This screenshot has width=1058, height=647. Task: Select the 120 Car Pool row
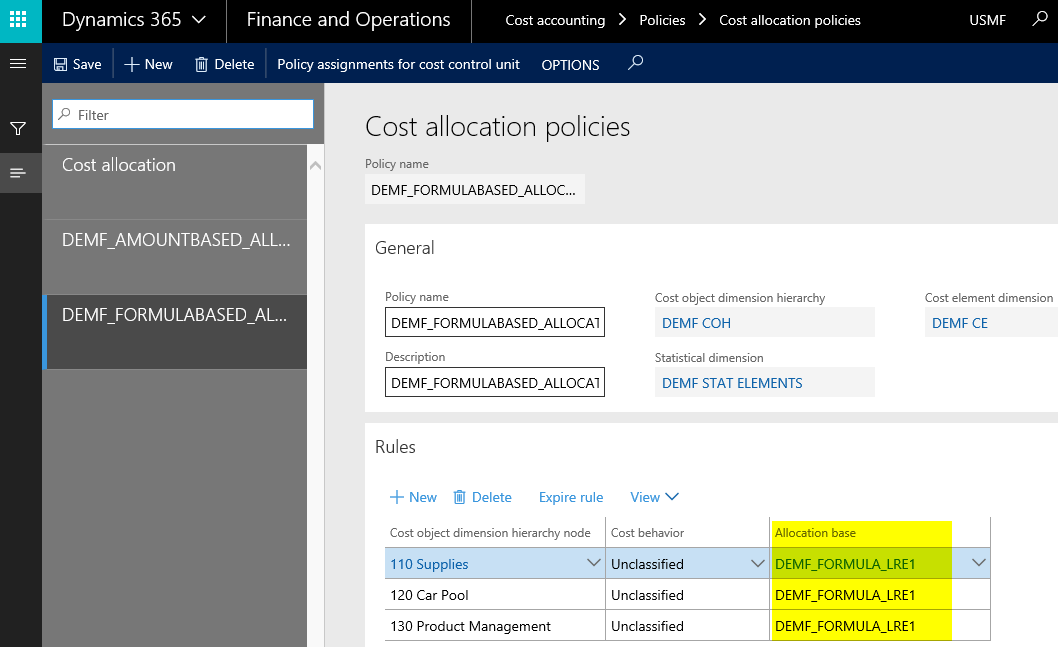tap(429, 595)
